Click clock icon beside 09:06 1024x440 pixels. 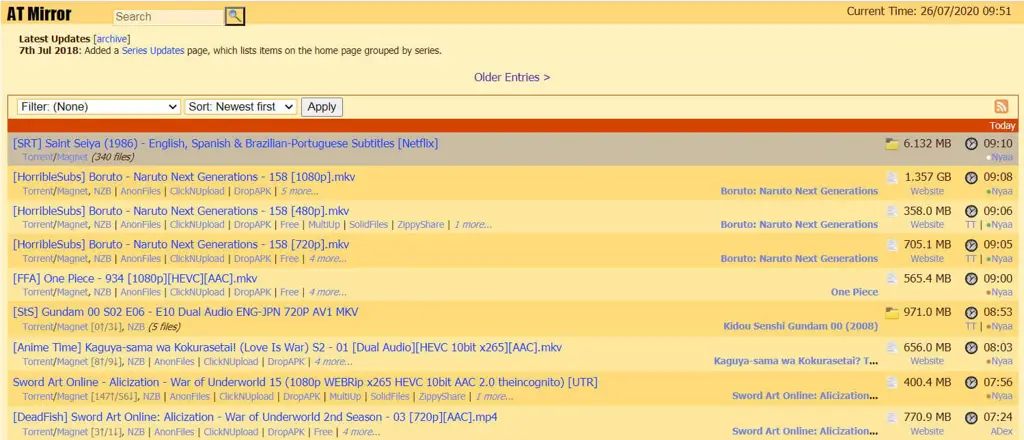pos(971,211)
